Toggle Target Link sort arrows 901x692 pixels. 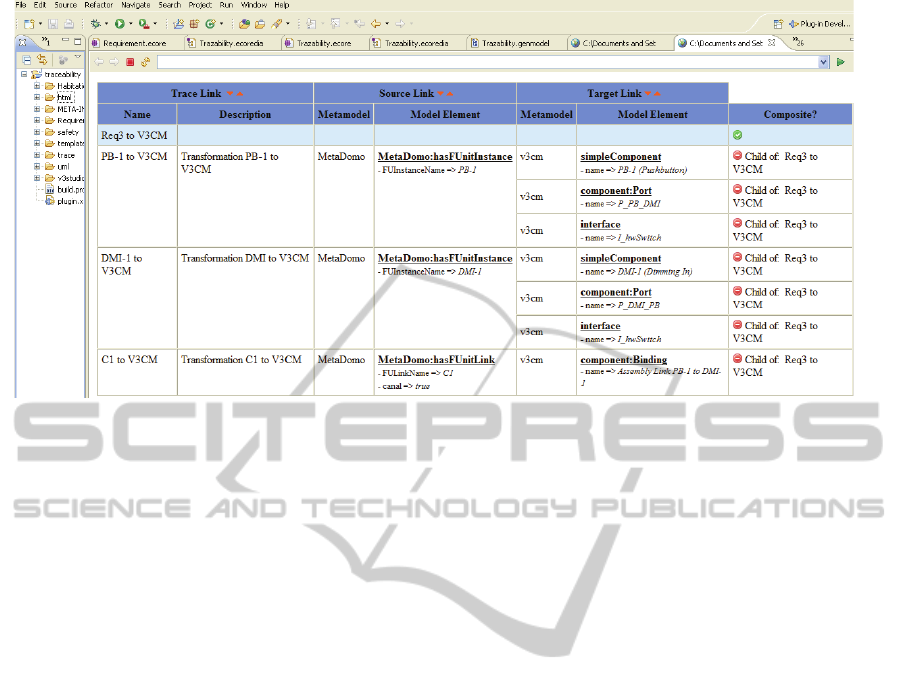click(653, 93)
